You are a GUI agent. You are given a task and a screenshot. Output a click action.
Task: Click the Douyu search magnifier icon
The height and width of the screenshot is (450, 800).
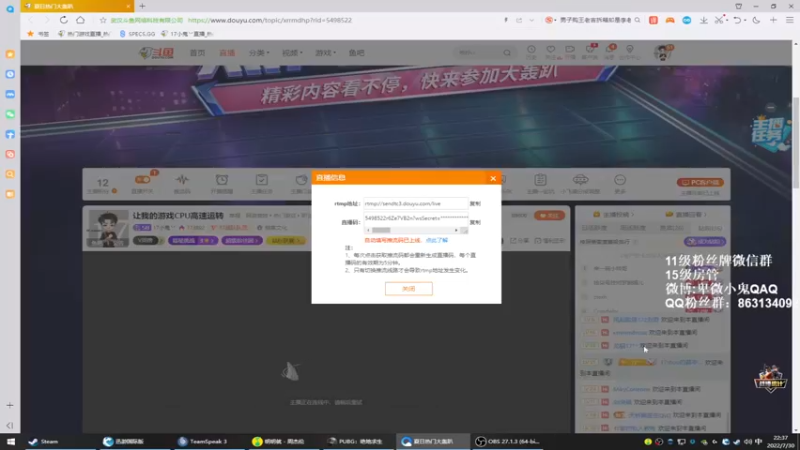(507, 53)
